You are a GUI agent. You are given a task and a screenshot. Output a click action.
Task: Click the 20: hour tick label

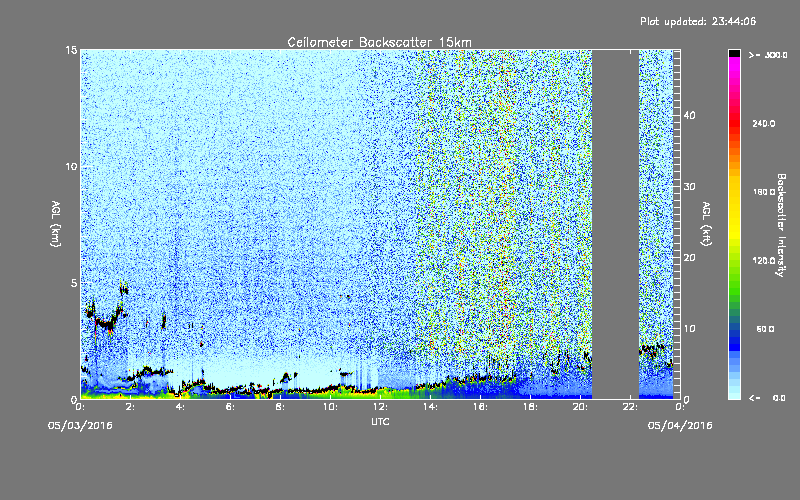[580, 407]
